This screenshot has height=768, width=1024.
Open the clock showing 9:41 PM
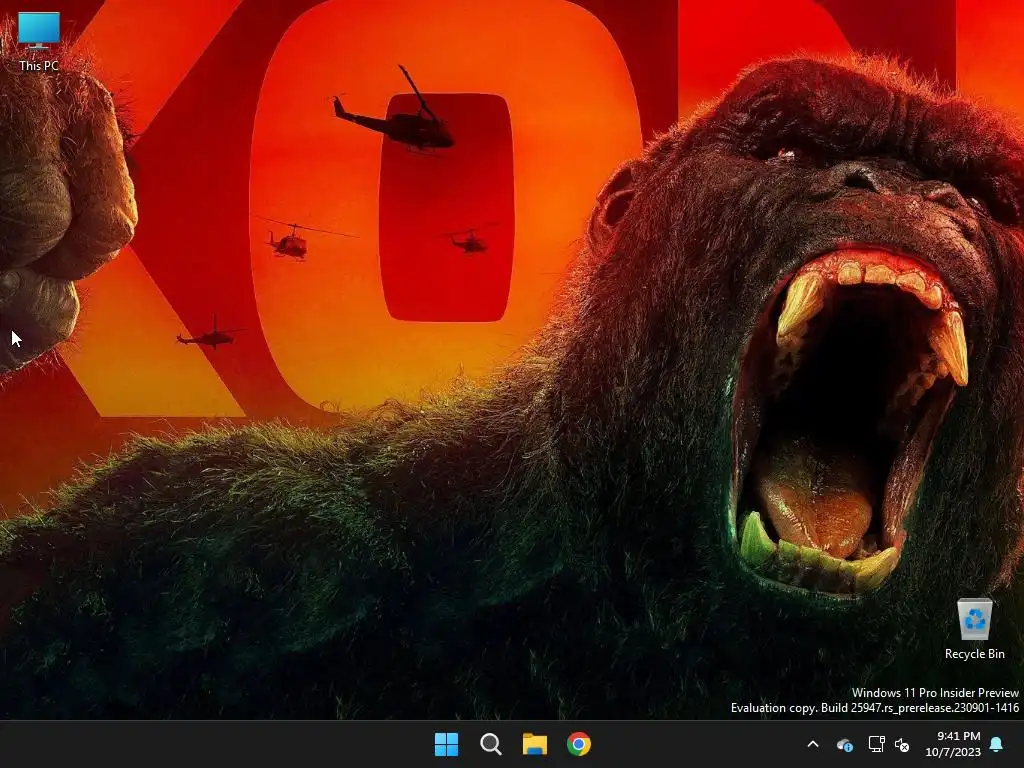[953, 744]
